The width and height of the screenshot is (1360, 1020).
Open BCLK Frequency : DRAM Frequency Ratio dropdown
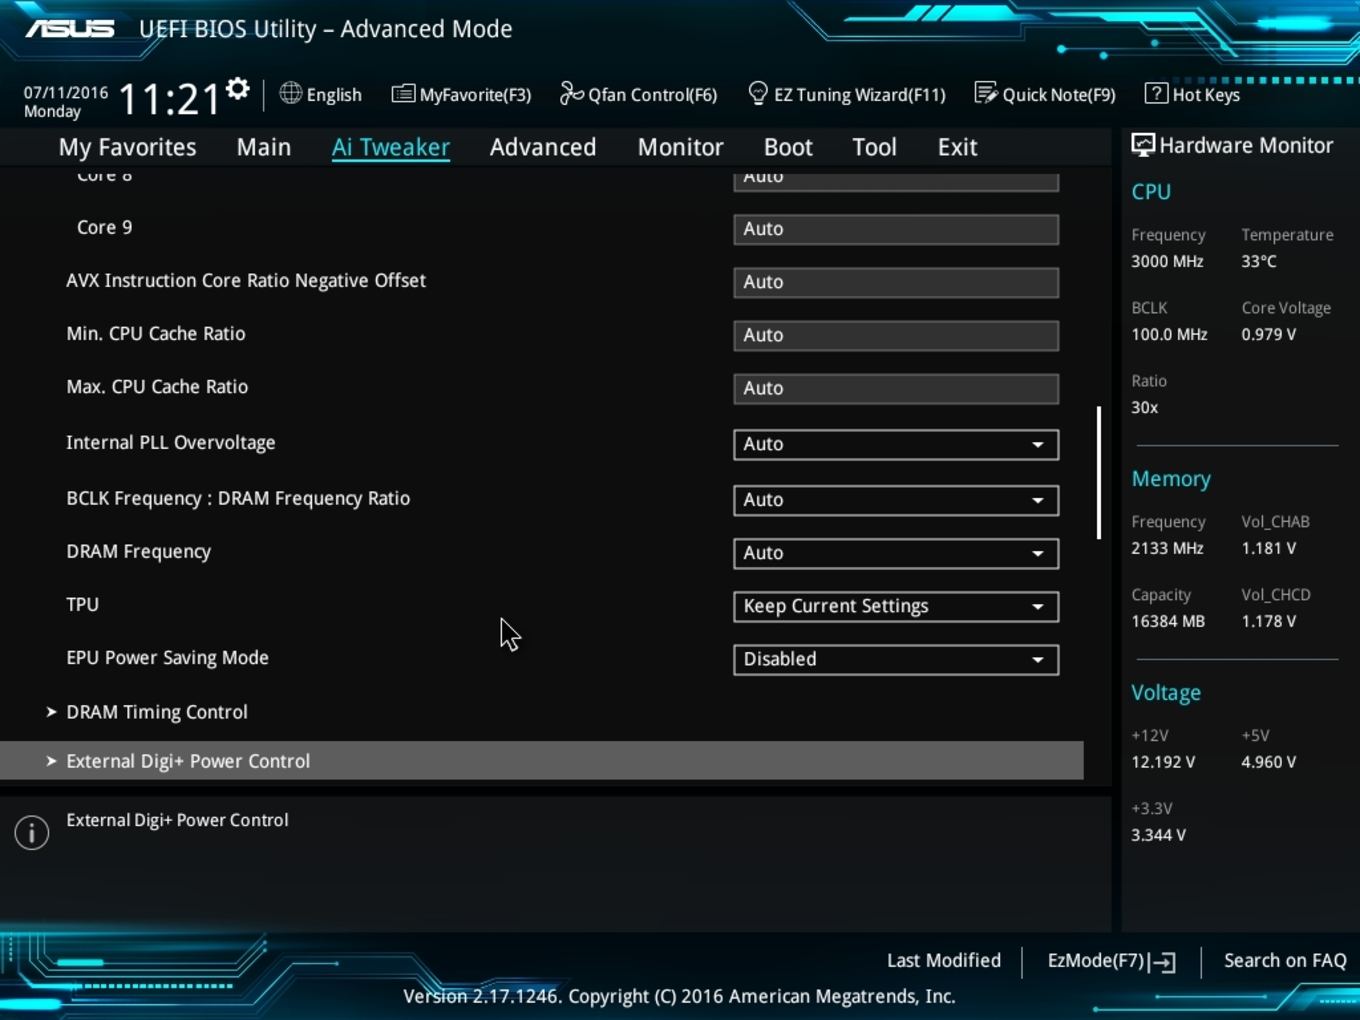(x=896, y=500)
